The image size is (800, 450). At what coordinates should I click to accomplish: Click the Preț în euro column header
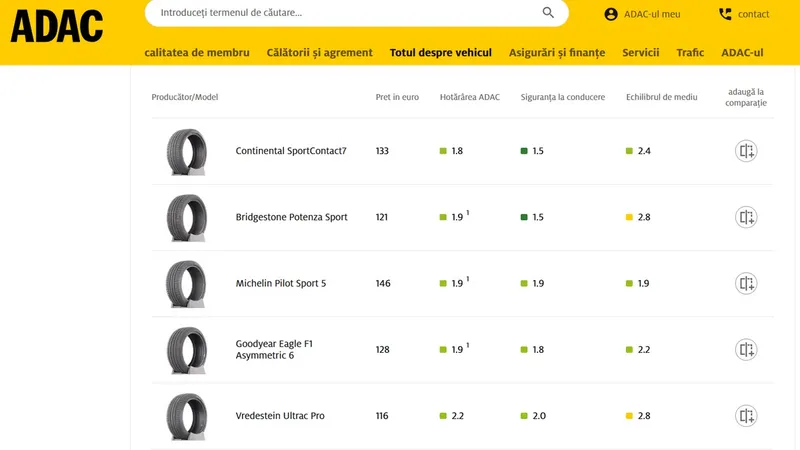click(397, 97)
